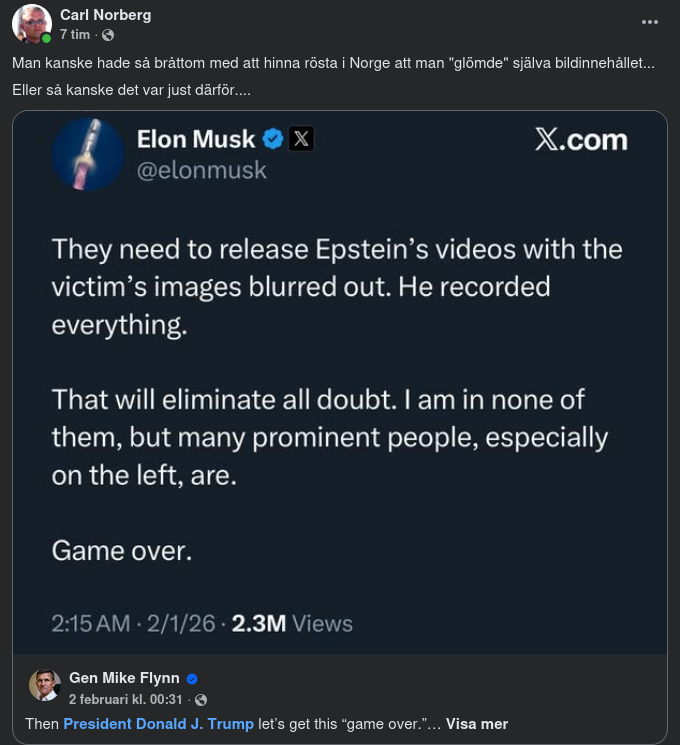Open the Gen Mike Flynn profile name link
The width and height of the screenshot is (680, 745).
pyautogui.click(x=124, y=678)
